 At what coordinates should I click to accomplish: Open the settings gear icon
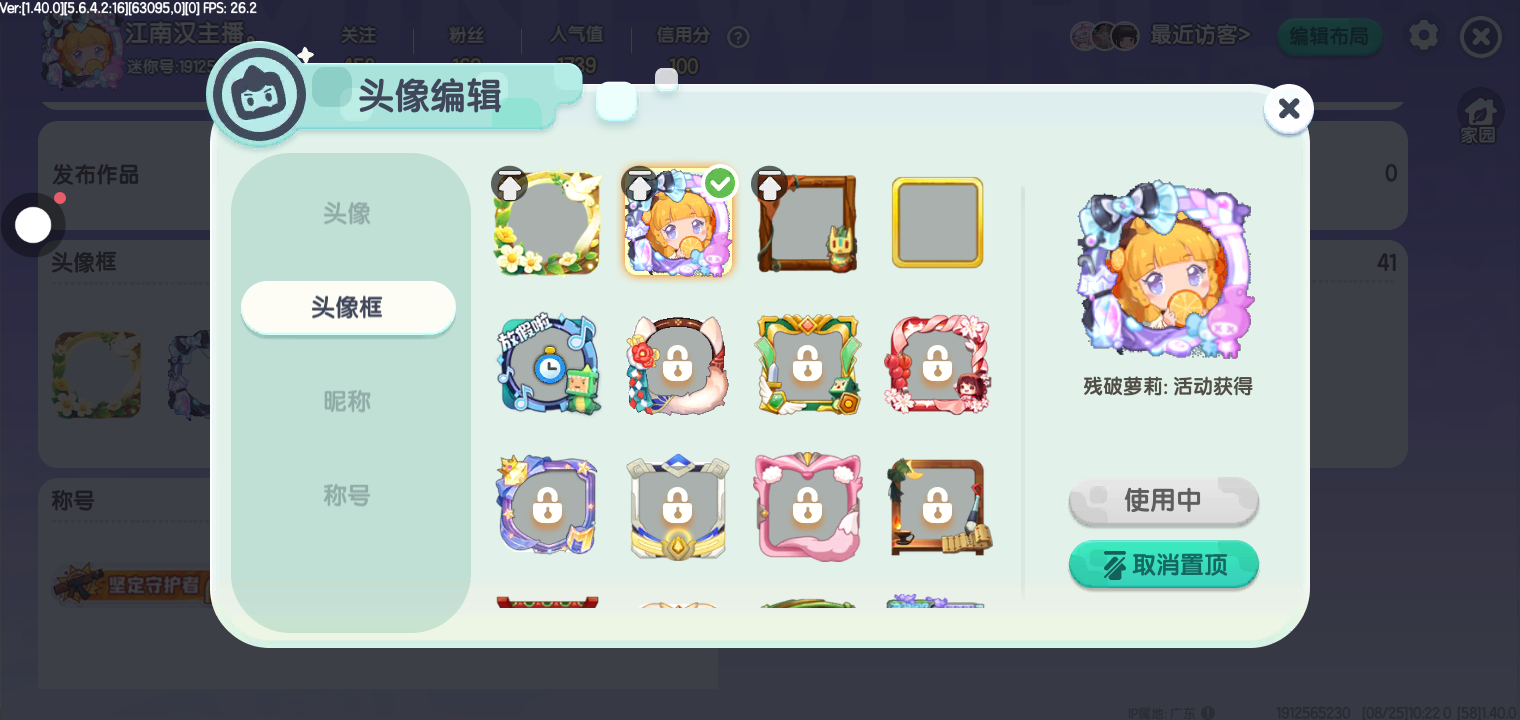click(1424, 36)
